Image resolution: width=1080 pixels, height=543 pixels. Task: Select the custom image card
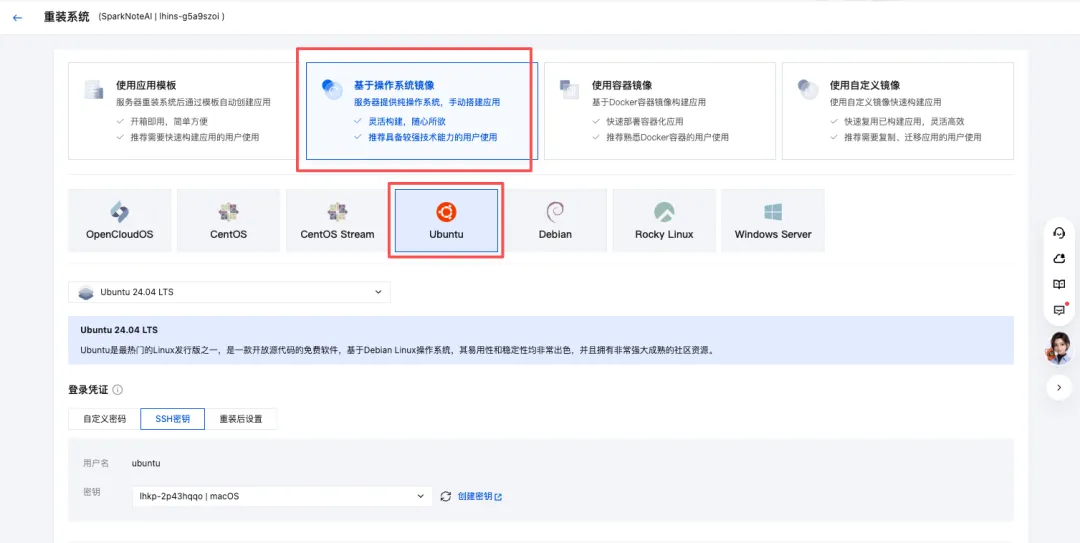click(x=897, y=111)
